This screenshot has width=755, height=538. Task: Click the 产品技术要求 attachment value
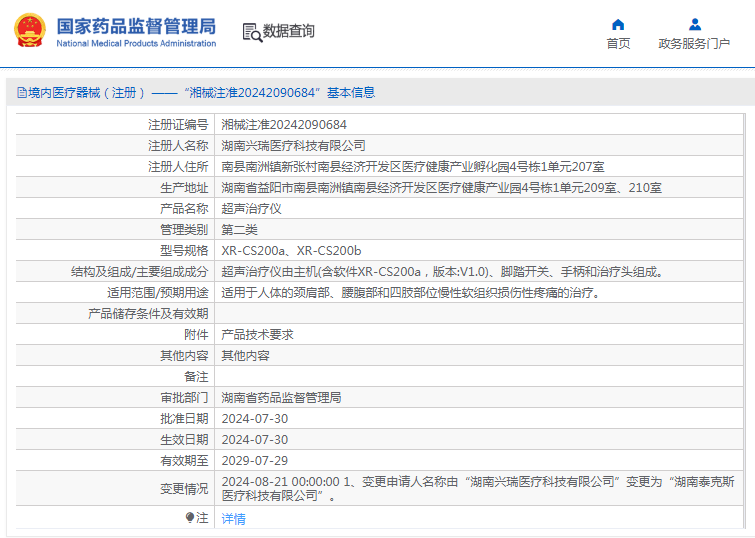click(258, 335)
